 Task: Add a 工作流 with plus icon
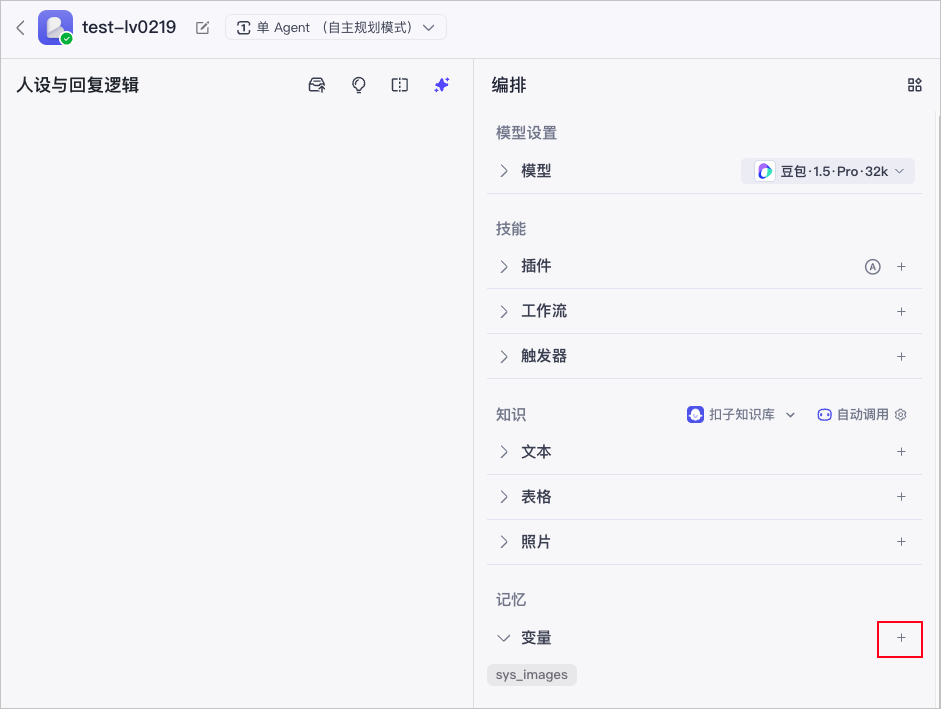pos(901,312)
